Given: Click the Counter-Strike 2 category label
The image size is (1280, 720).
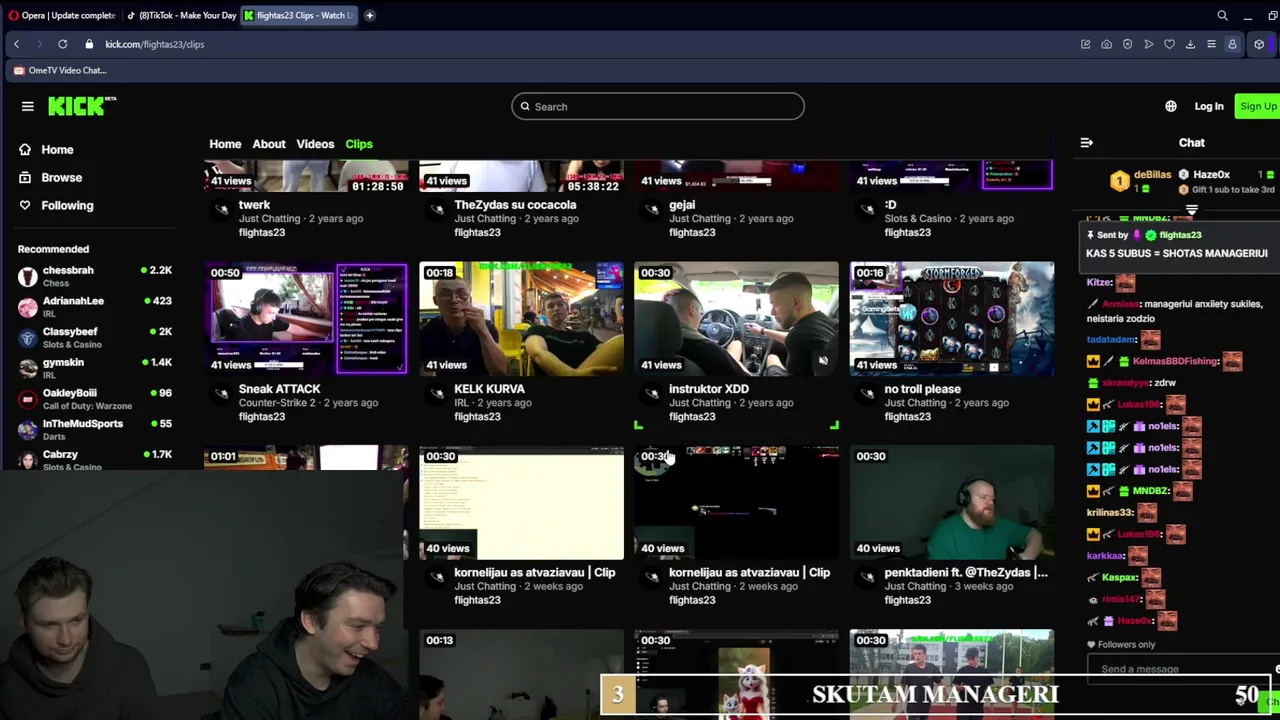Looking at the screenshot, I should (x=277, y=403).
